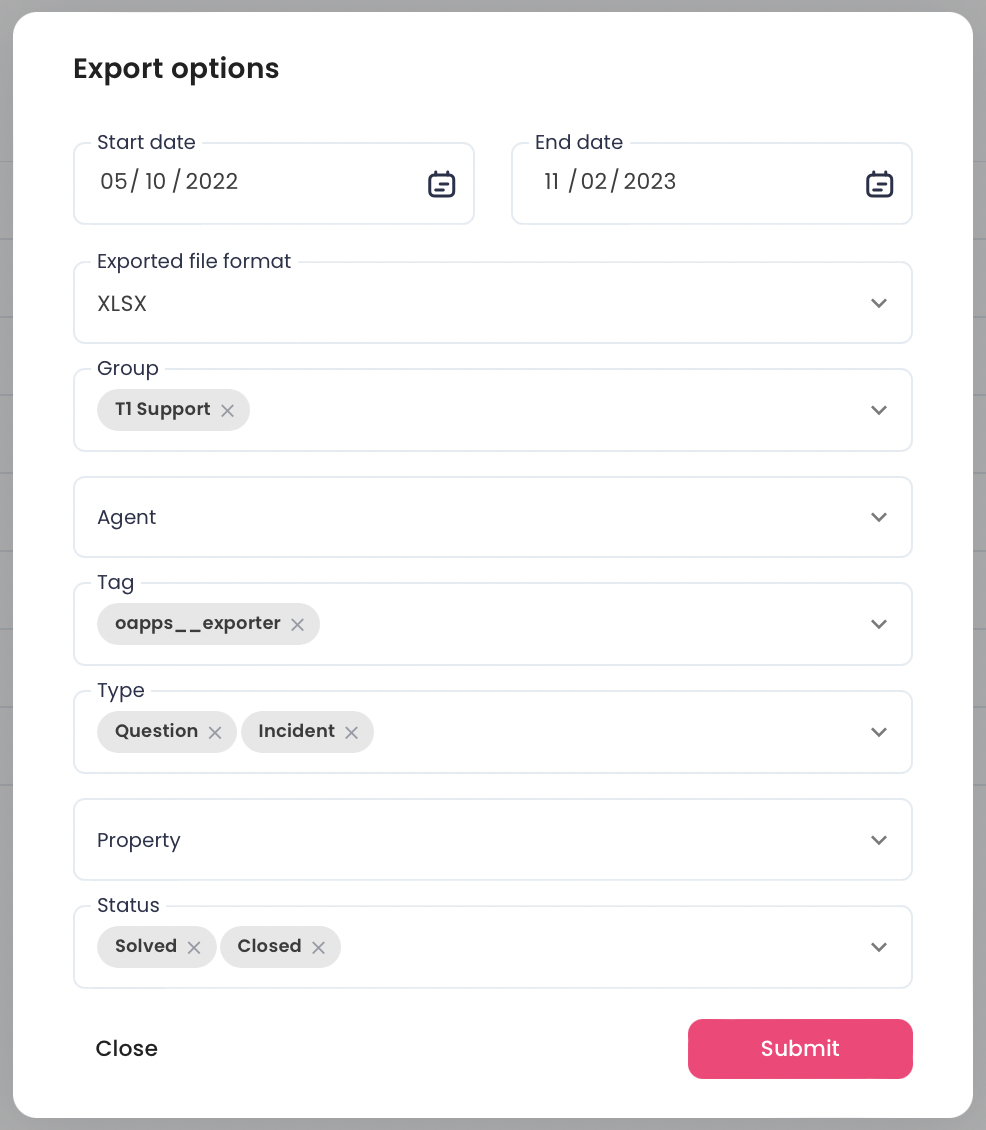This screenshot has width=986, height=1130.
Task: Submit the export options
Action: 800,1049
